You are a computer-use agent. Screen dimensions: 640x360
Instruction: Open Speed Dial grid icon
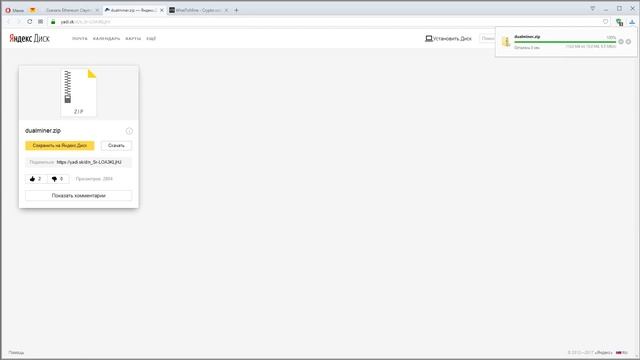point(40,22)
